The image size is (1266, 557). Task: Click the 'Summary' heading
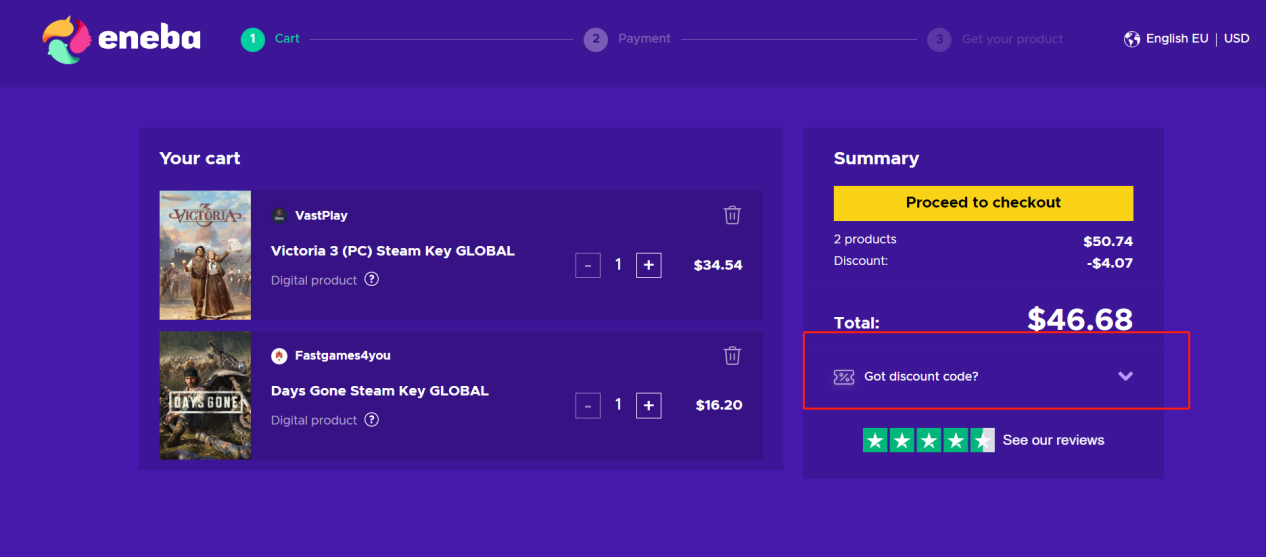click(x=876, y=158)
